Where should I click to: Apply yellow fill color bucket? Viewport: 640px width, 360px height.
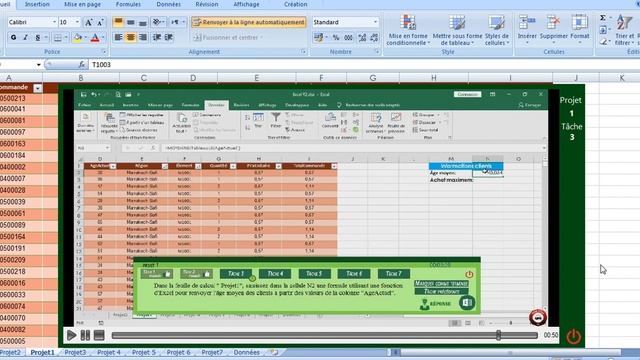pos(77,38)
